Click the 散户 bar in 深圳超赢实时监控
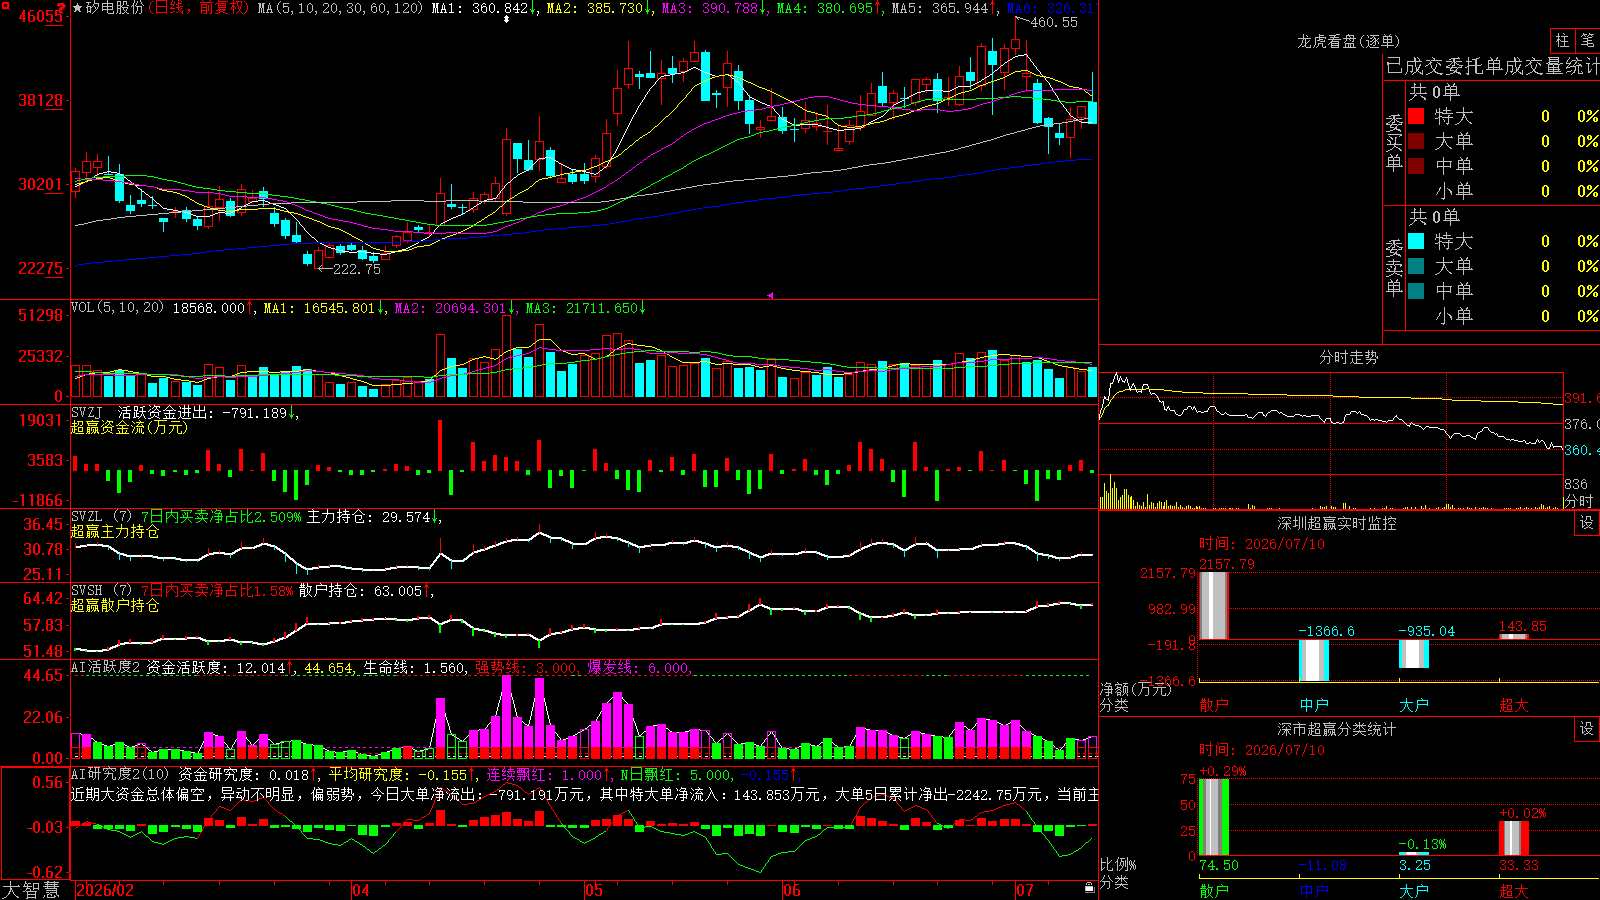This screenshot has width=1600, height=900. 1214,606
